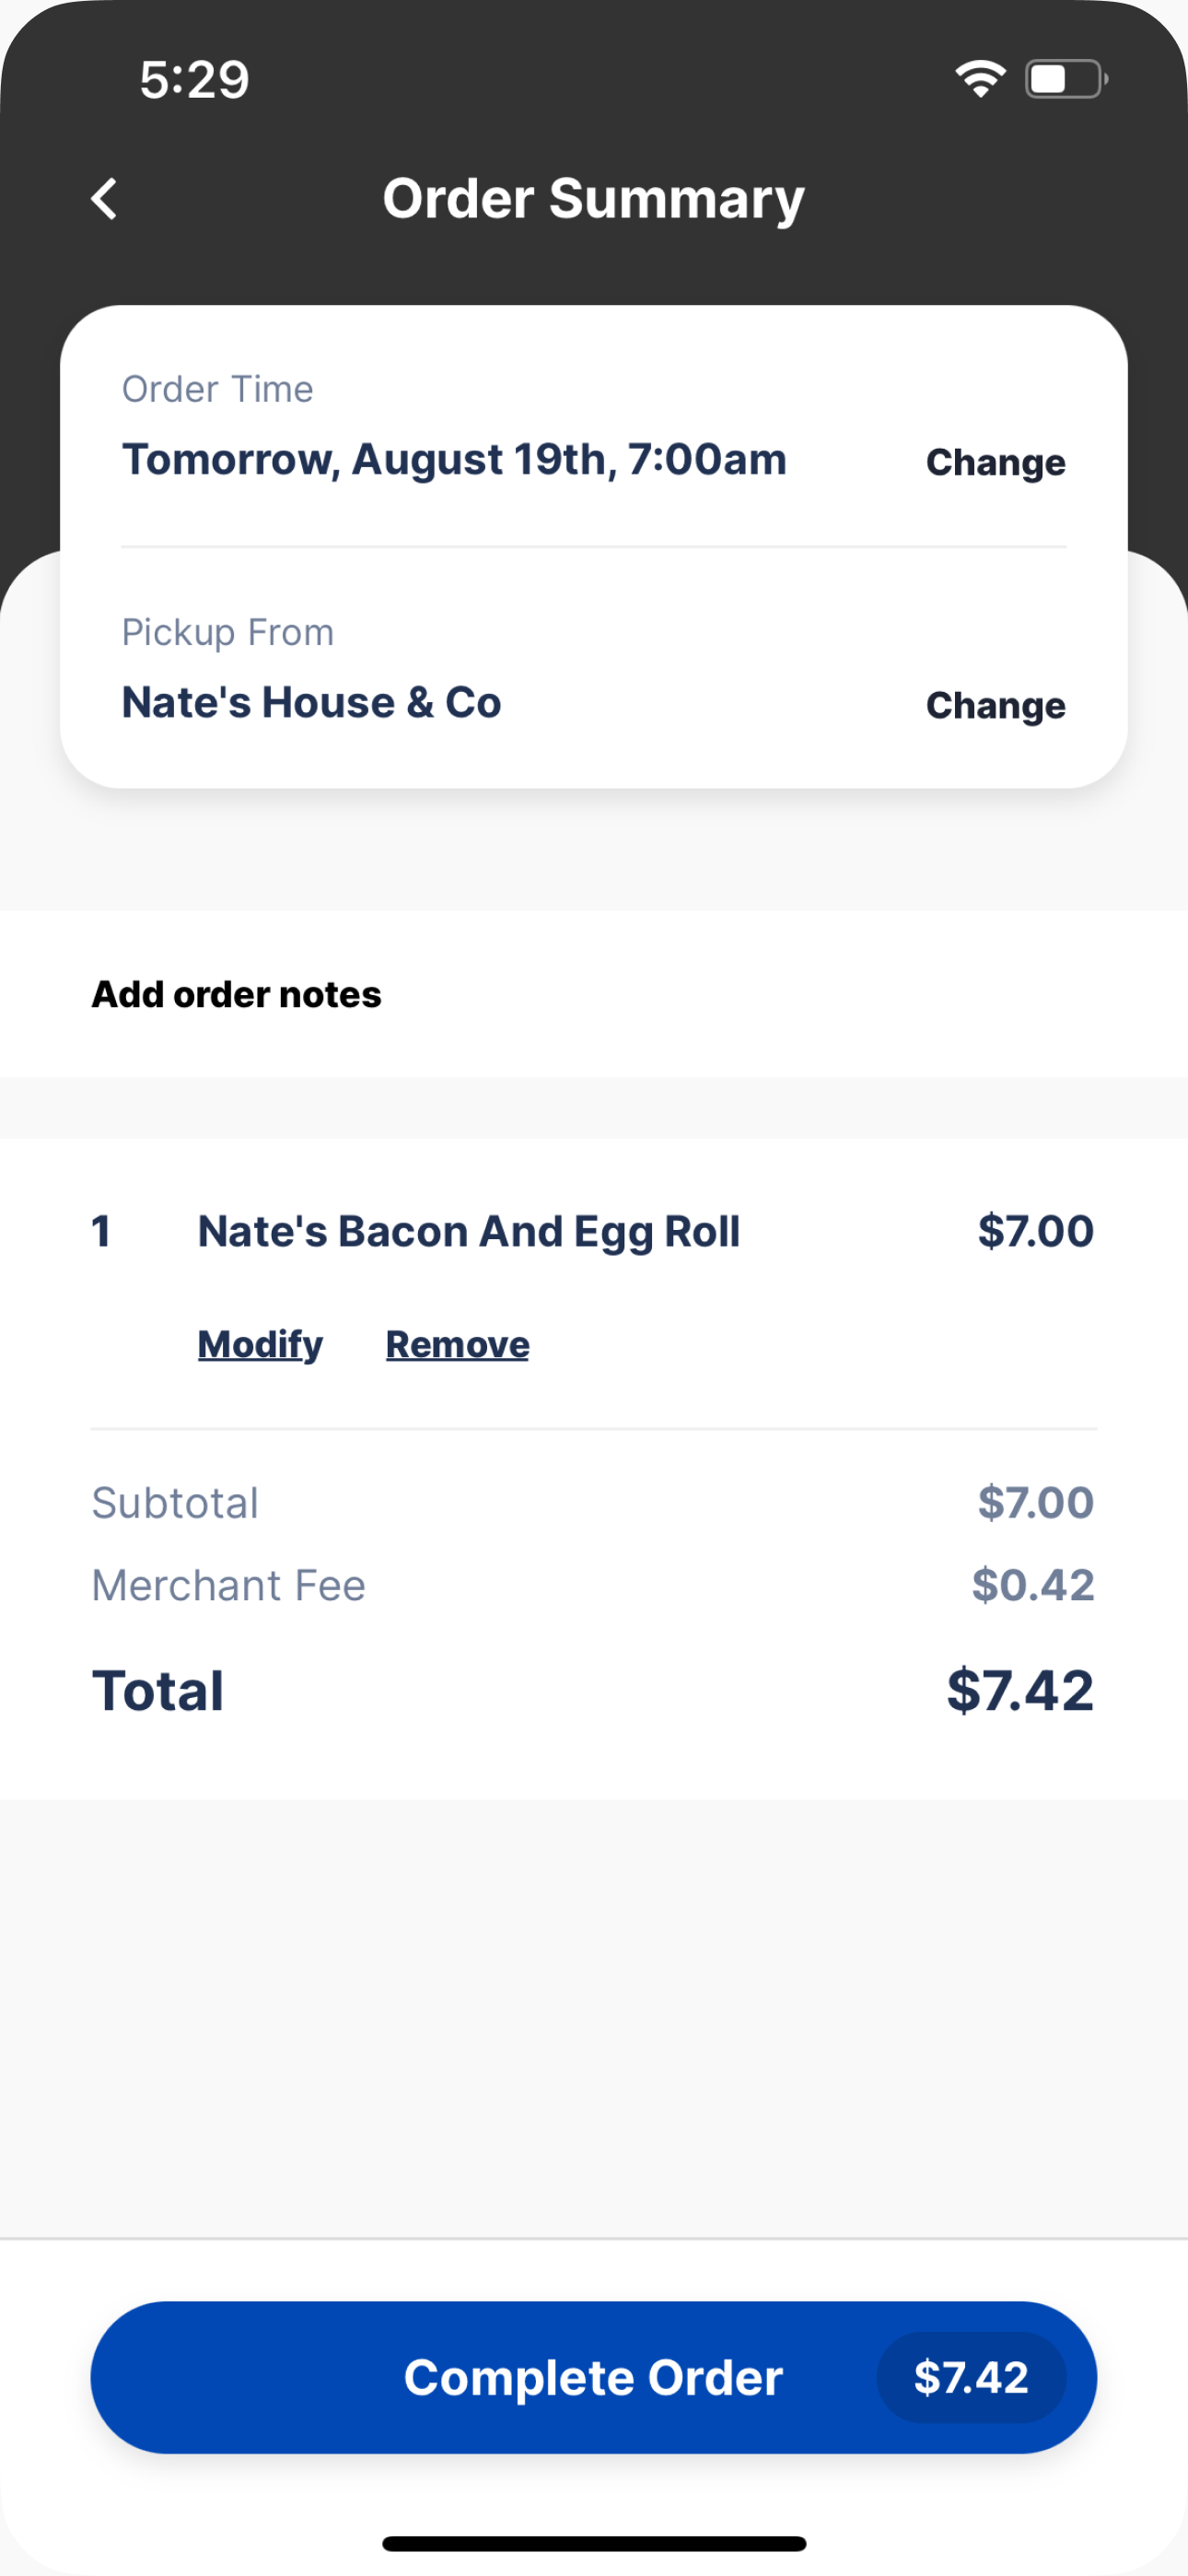Change the order time
The height and width of the screenshot is (2576, 1188).
[995, 462]
